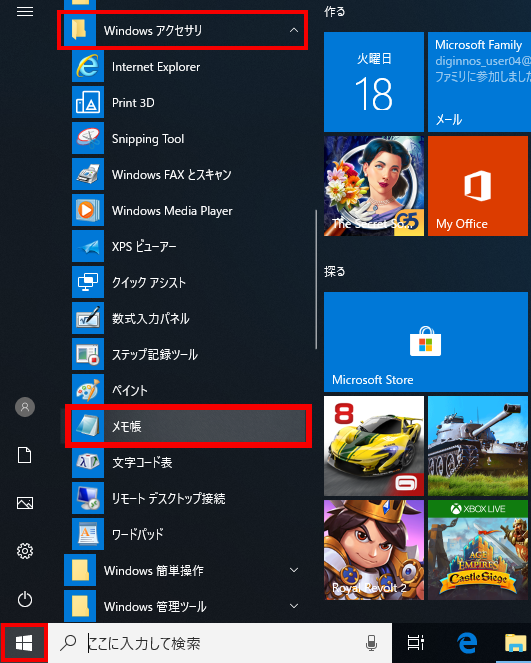
Task: Open Documents icon in left sidebar
Action: (x=25, y=455)
